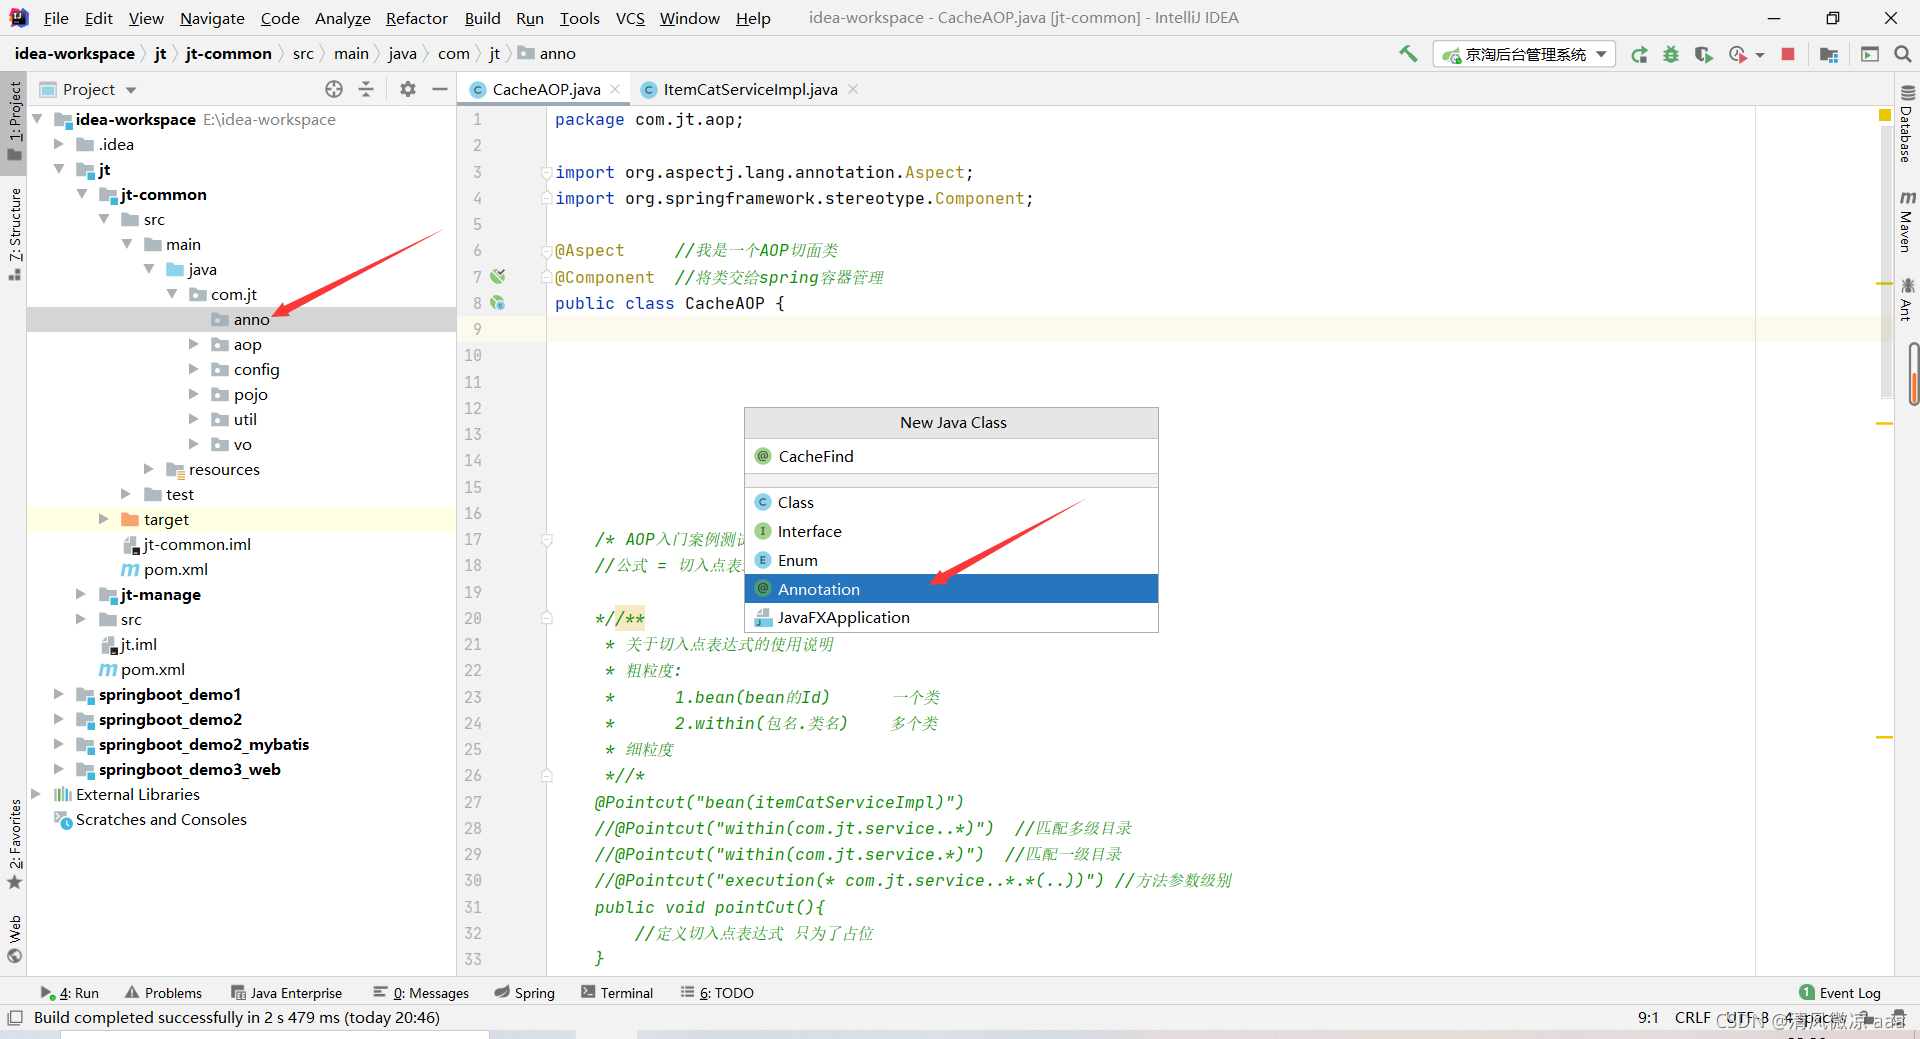Click the red Stop icon
This screenshot has width=1920, height=1039.
[1788, 54]
